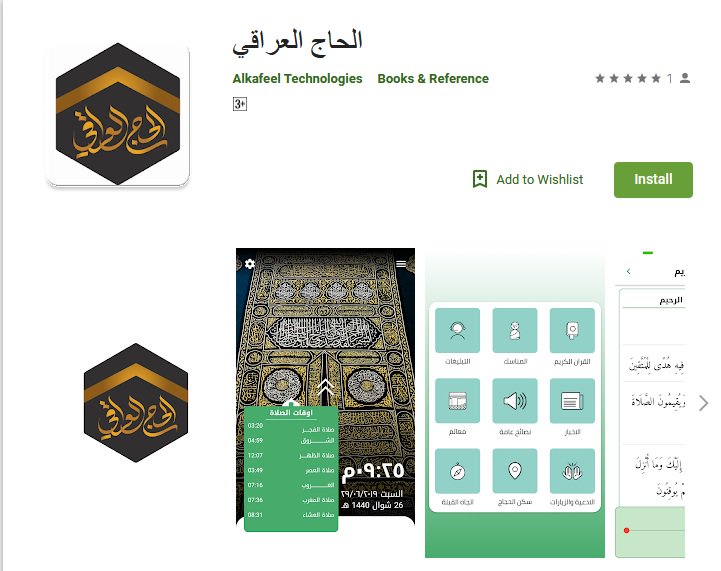The height and width of the screenshot is (571, 721).
Task: Click the Holy Quran tile icon
Action: (x=572, y=331)
